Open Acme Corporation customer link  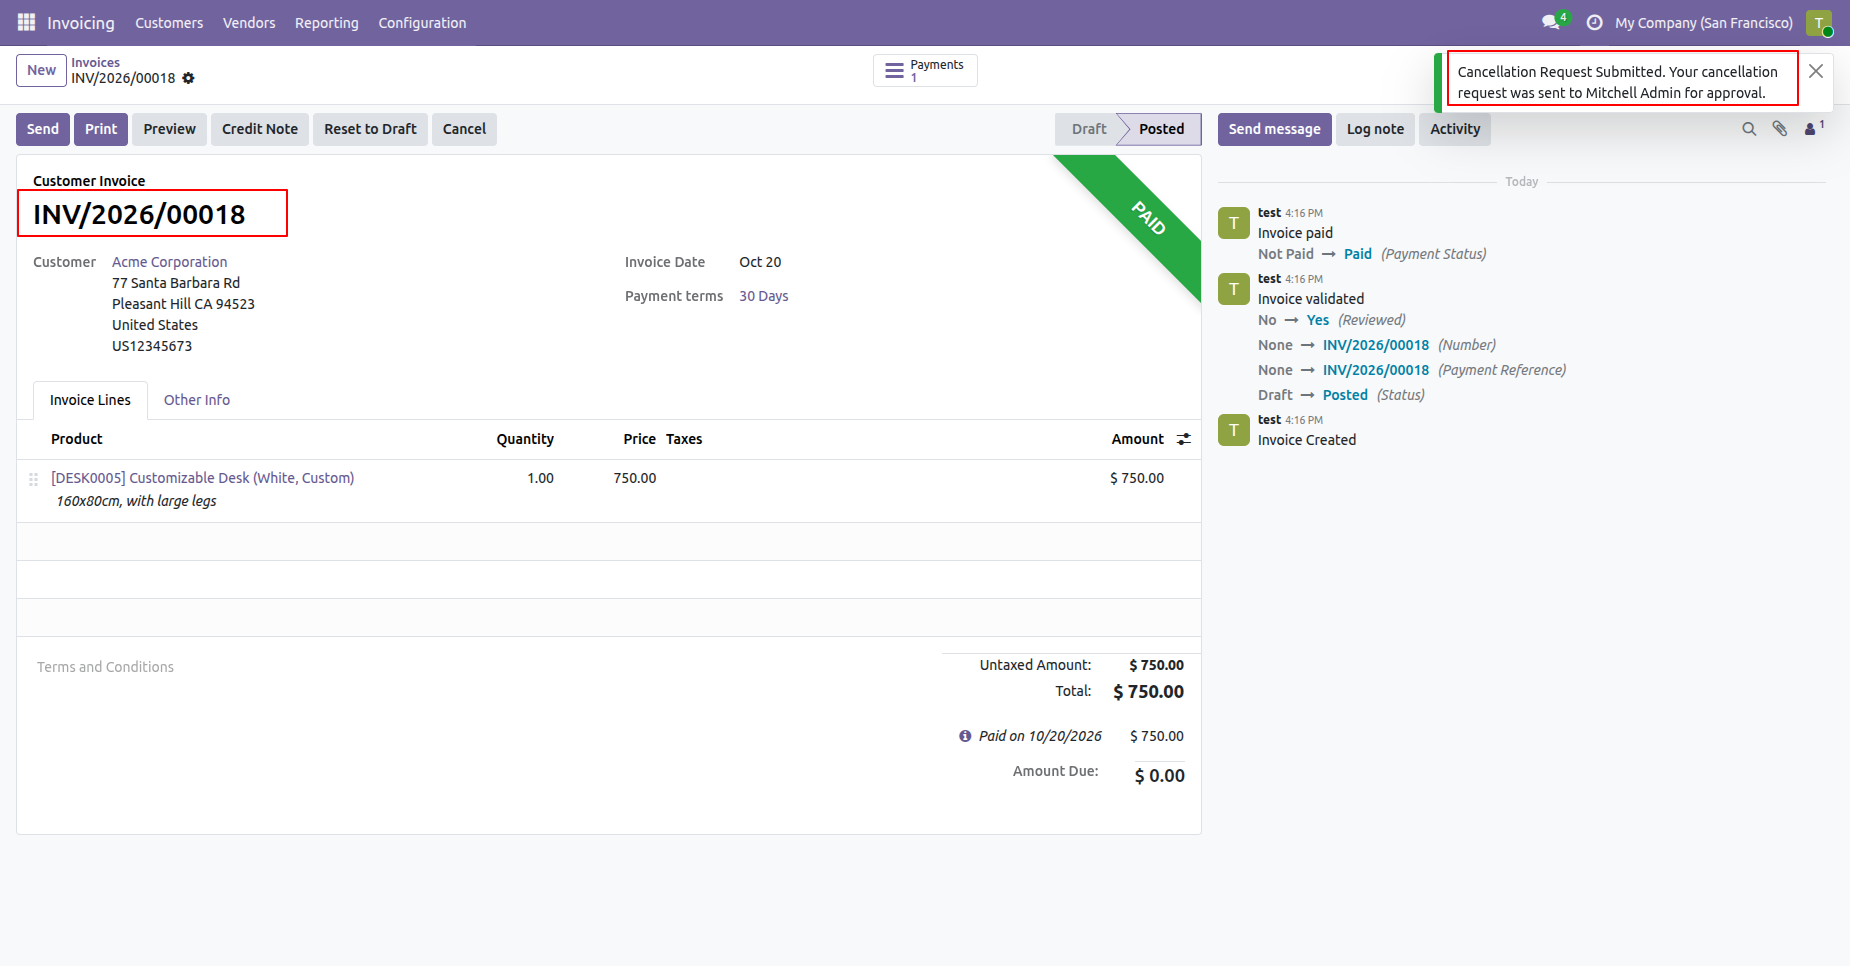(170, 262)
